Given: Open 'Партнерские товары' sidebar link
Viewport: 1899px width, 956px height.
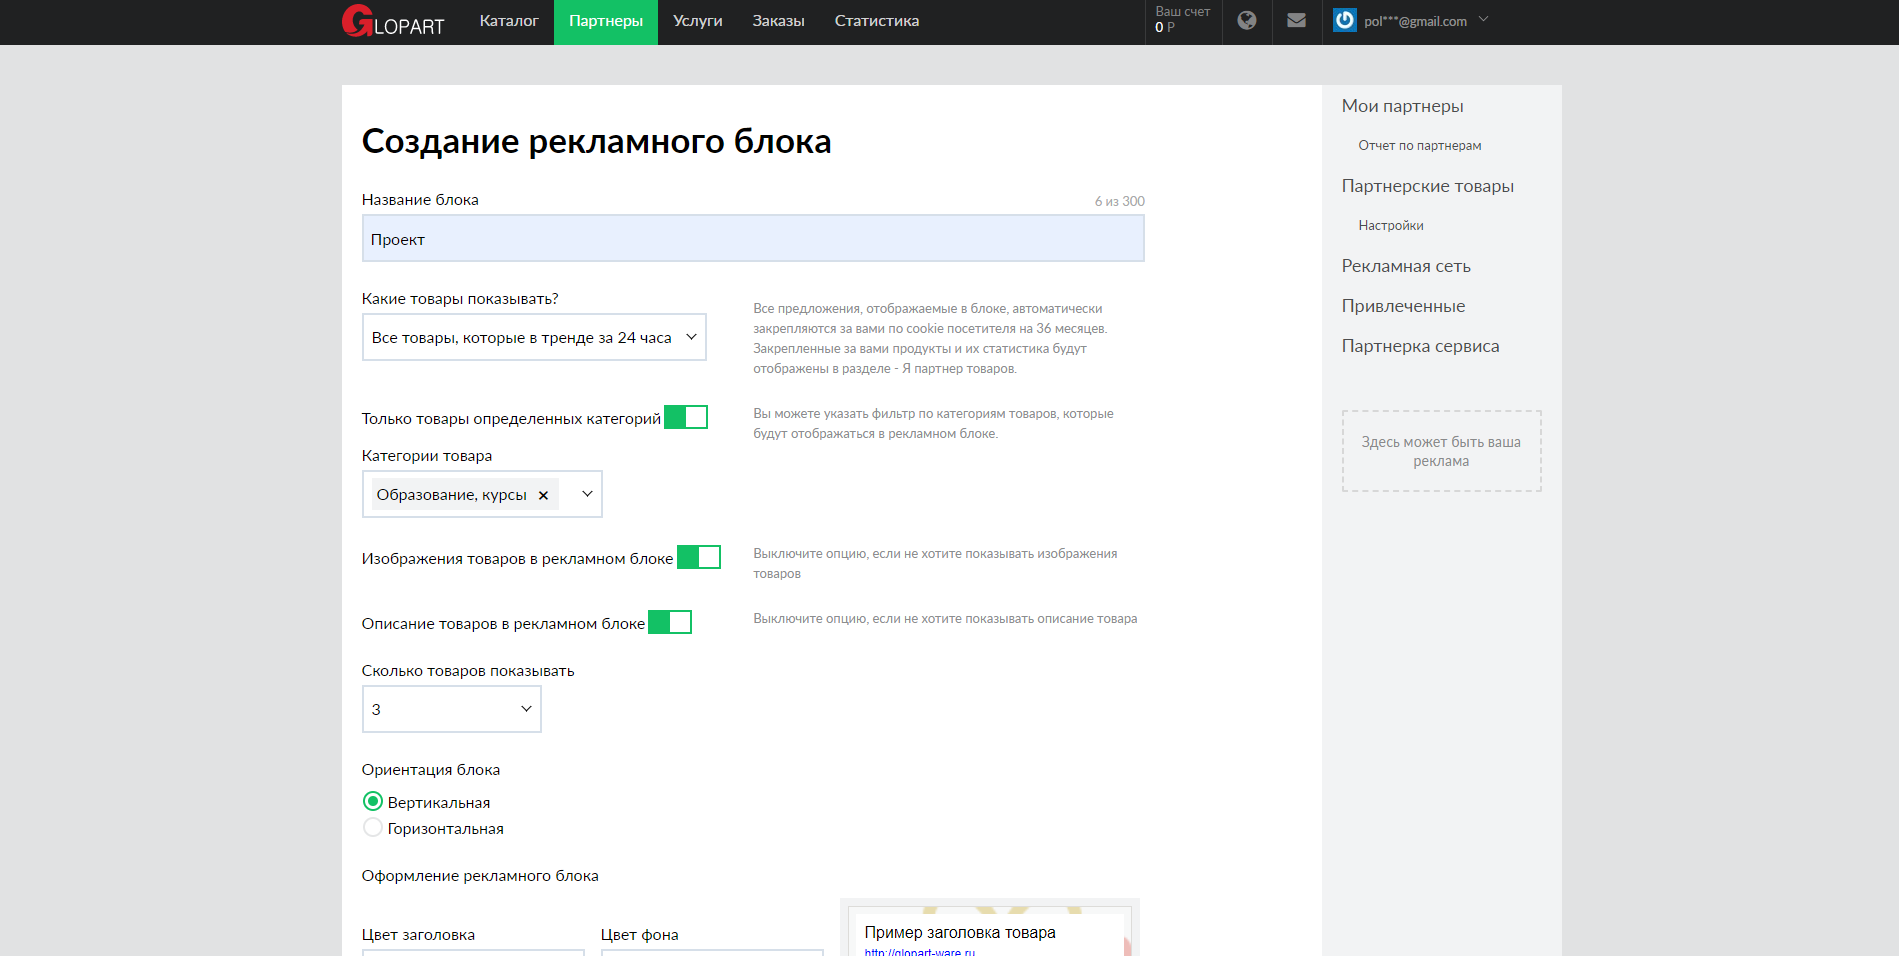Looking at the screenshot, I should tap(1428, 186).
